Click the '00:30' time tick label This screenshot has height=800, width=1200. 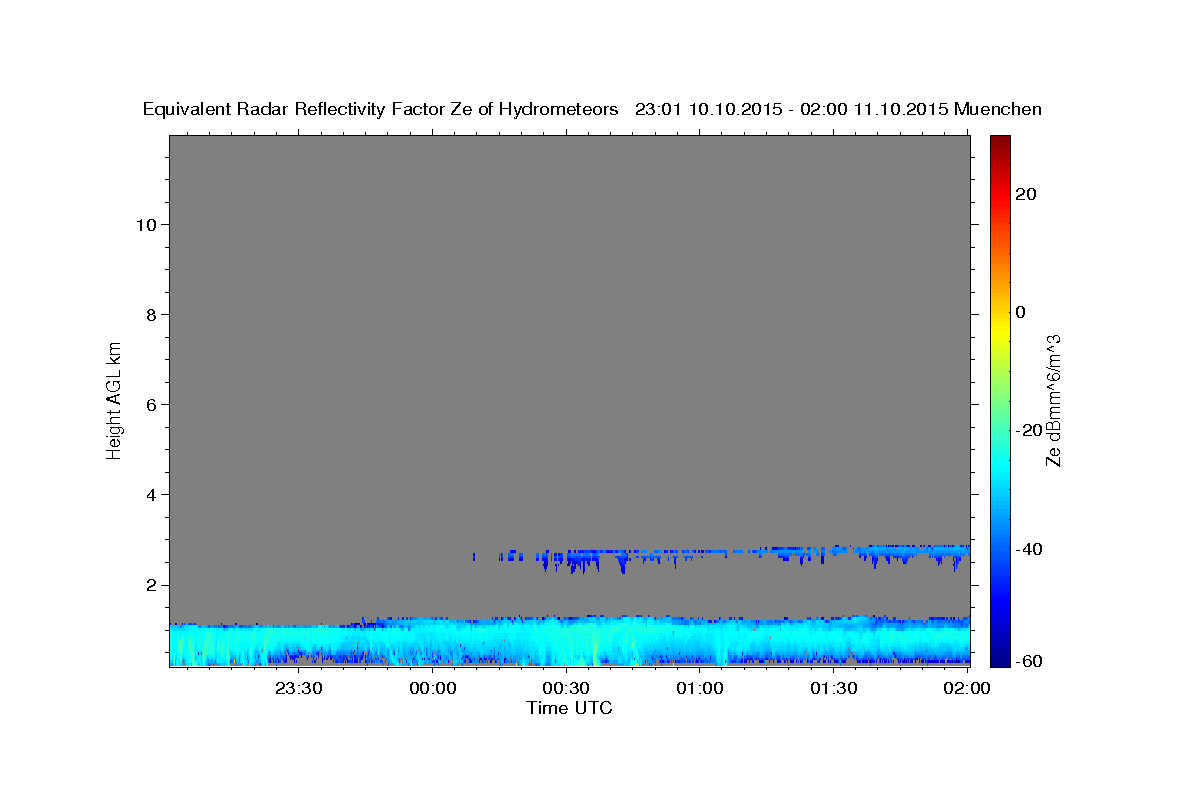pos(566,688)
